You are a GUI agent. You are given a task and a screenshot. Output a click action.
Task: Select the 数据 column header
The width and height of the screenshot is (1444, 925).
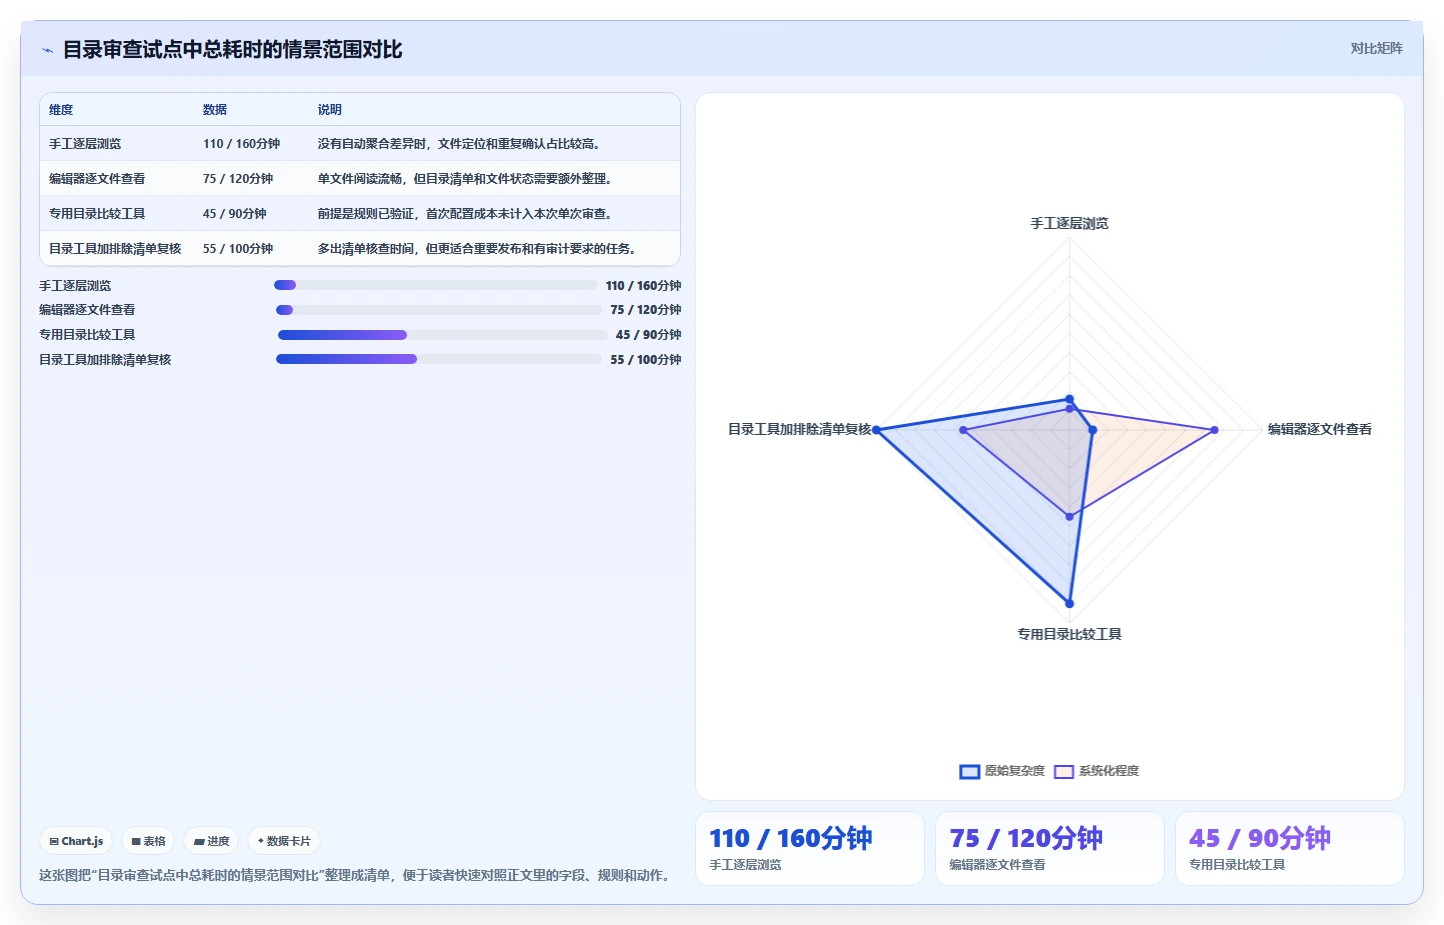click(215, 110)
